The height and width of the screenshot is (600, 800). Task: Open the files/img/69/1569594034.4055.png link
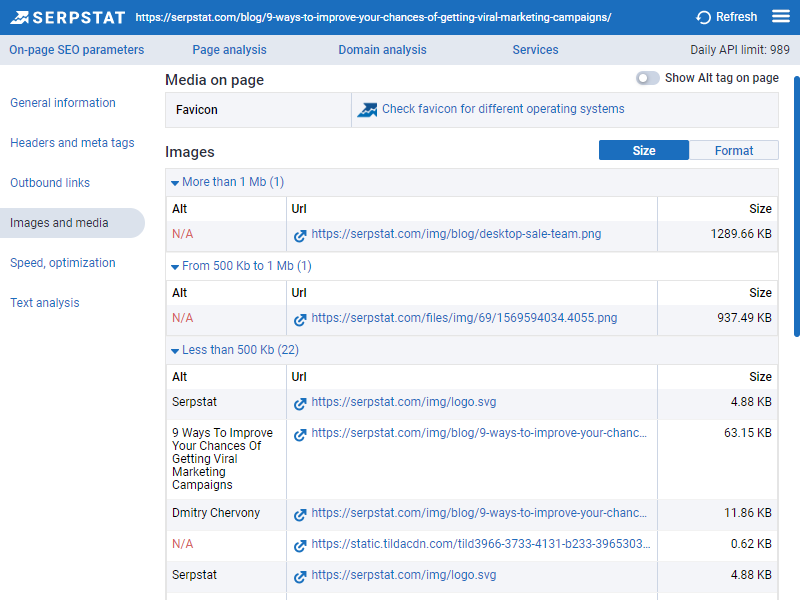[464, 318]
